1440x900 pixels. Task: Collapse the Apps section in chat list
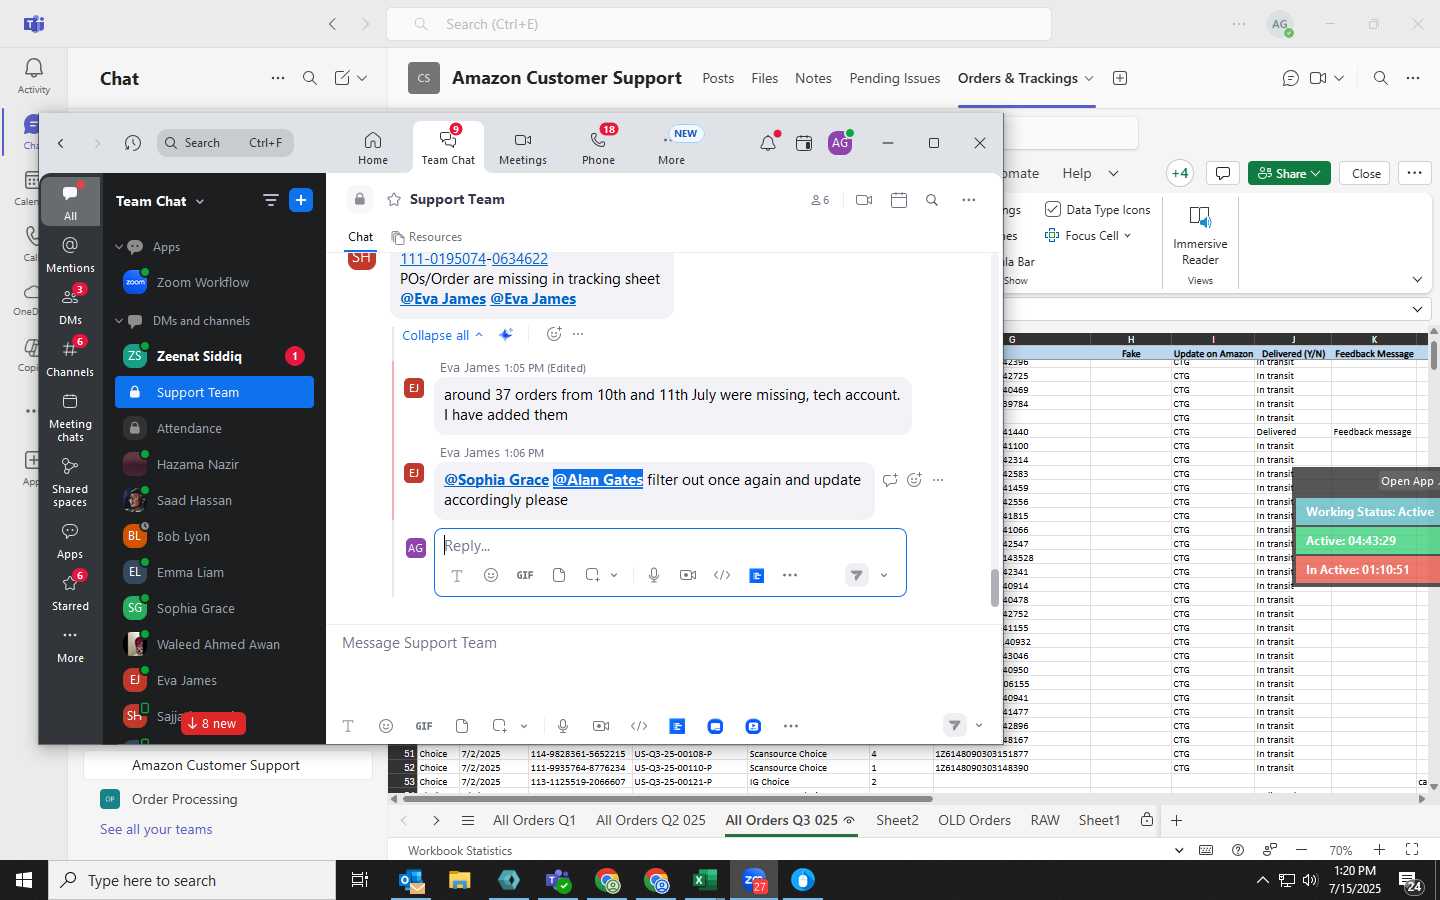(x=119, y=247)
